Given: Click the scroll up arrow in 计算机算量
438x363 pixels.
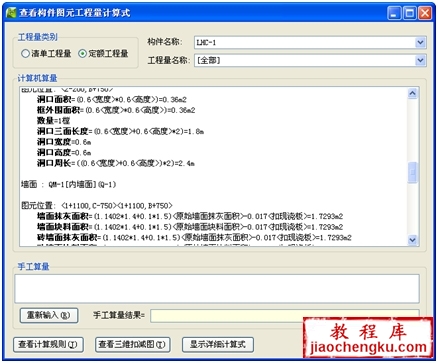Looking at the screenshot, I should tap(412, 93).
